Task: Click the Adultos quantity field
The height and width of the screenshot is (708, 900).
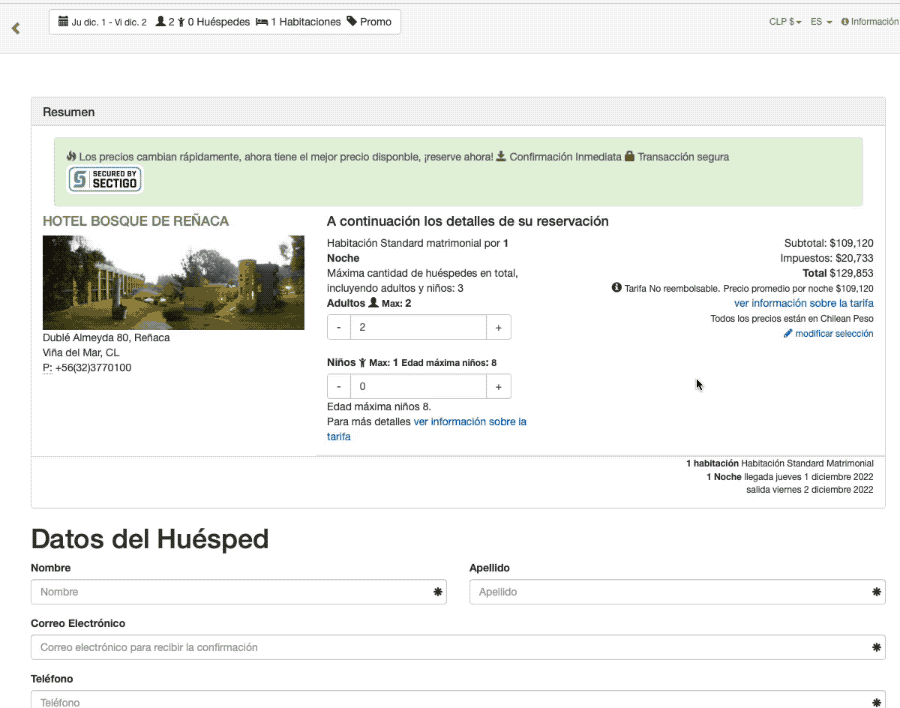Action: [x=418, y=327]
